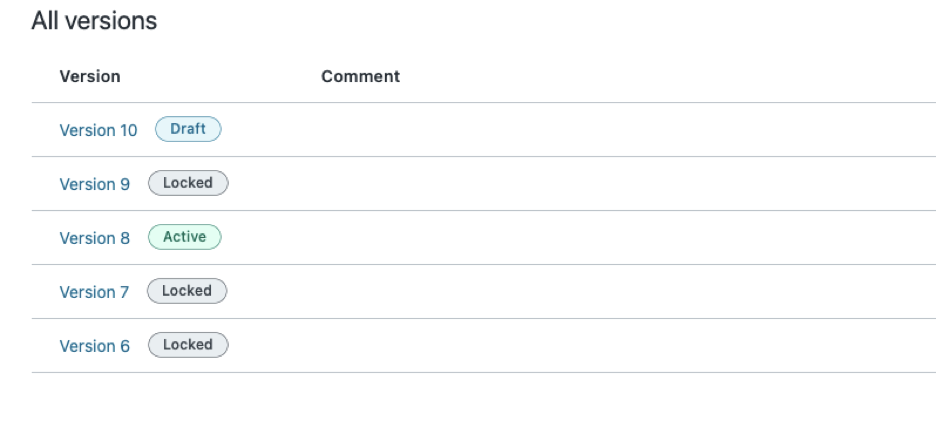Screen dimensions: 936x434
Task: Click the Locked badge beside Version 6
Action: [x=188, y=345]
